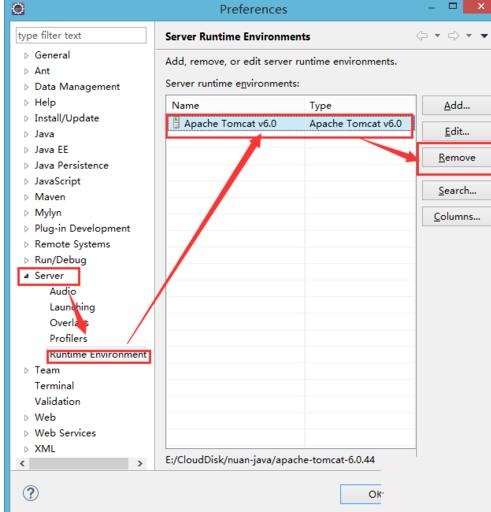Maximize the Preferences window
Screen dimensions: 491x512
(x=453, y=6)
